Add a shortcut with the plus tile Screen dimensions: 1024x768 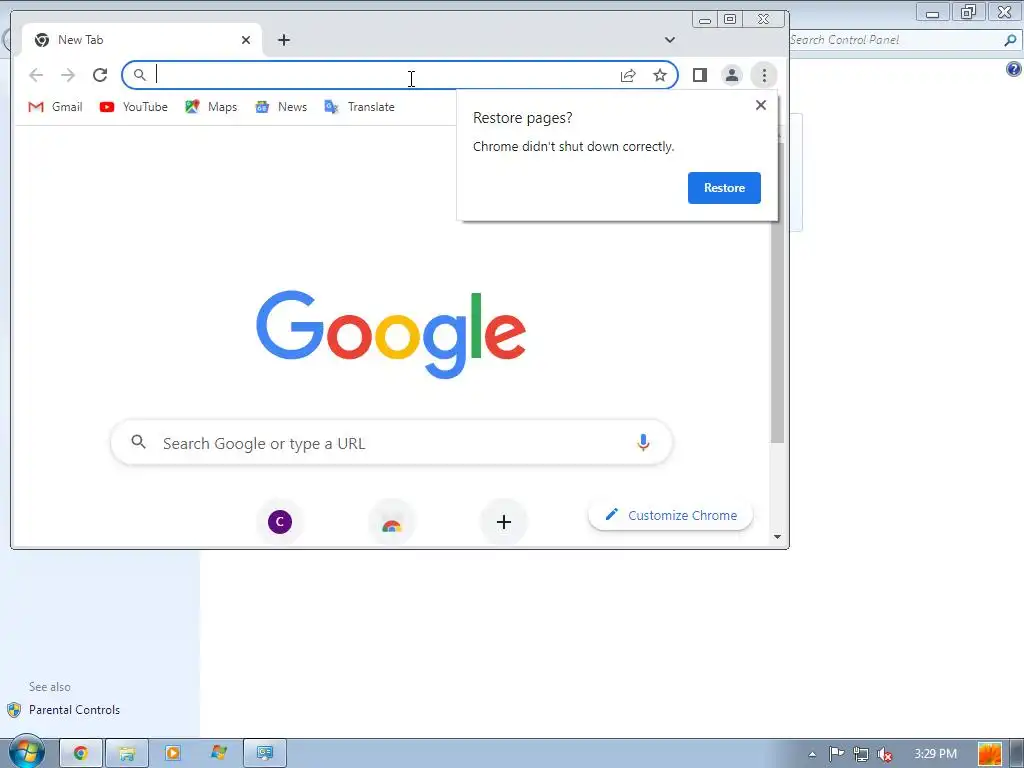click(504, 522)
